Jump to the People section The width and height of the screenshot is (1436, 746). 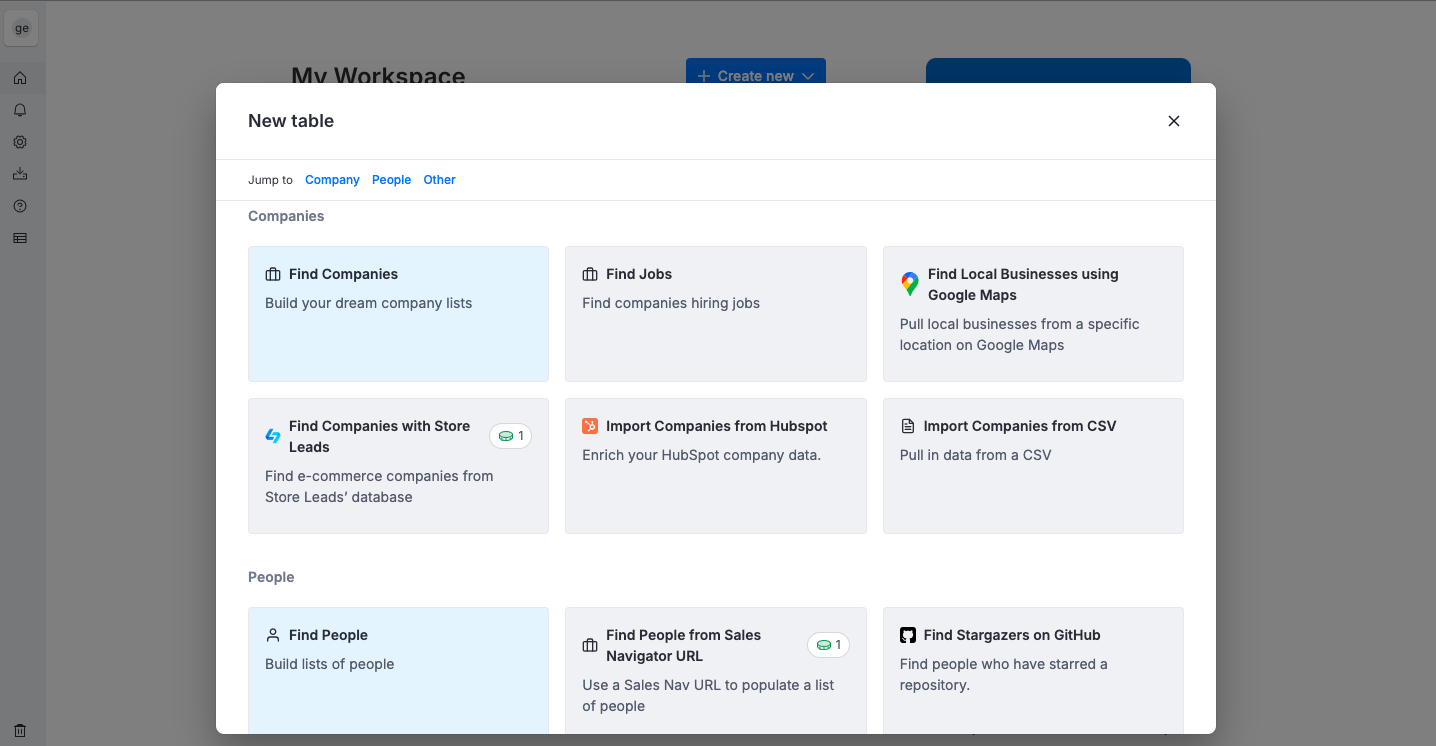pyautogui.click(x=391, y=180)
